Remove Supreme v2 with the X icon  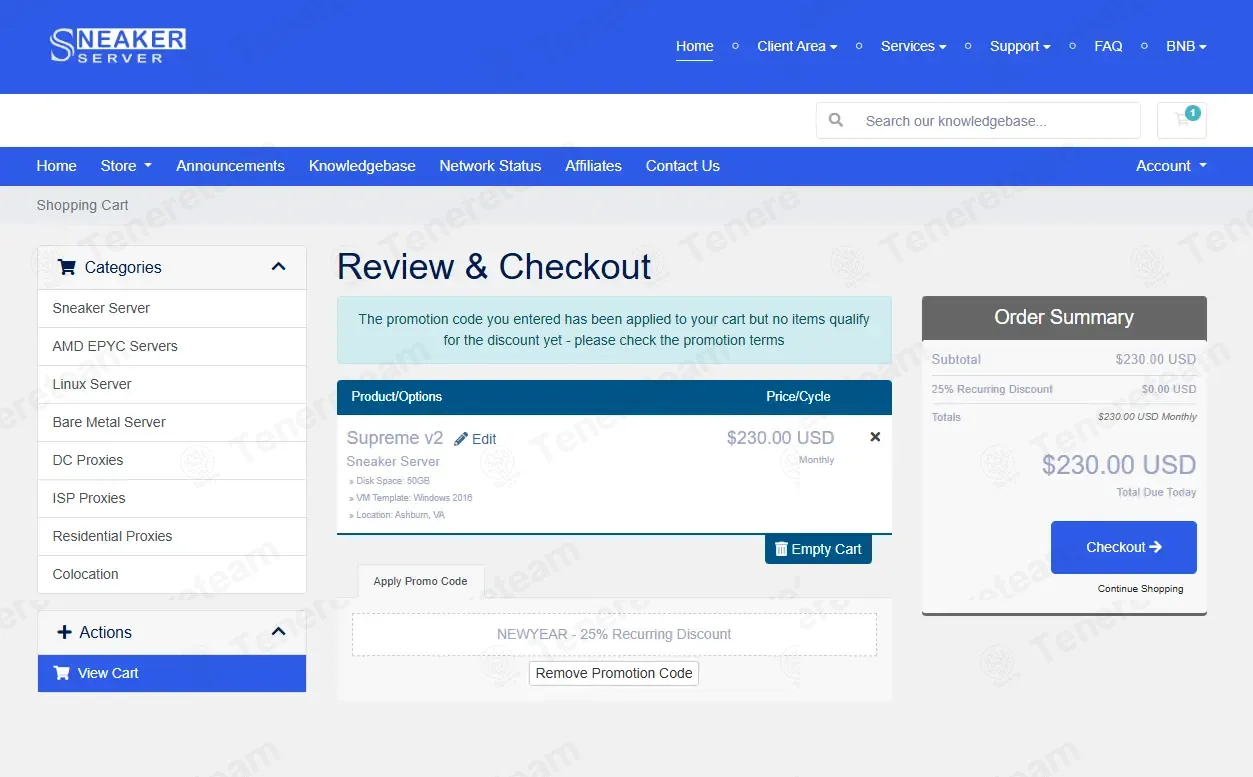pyautogui.click(x=875, y=437)
